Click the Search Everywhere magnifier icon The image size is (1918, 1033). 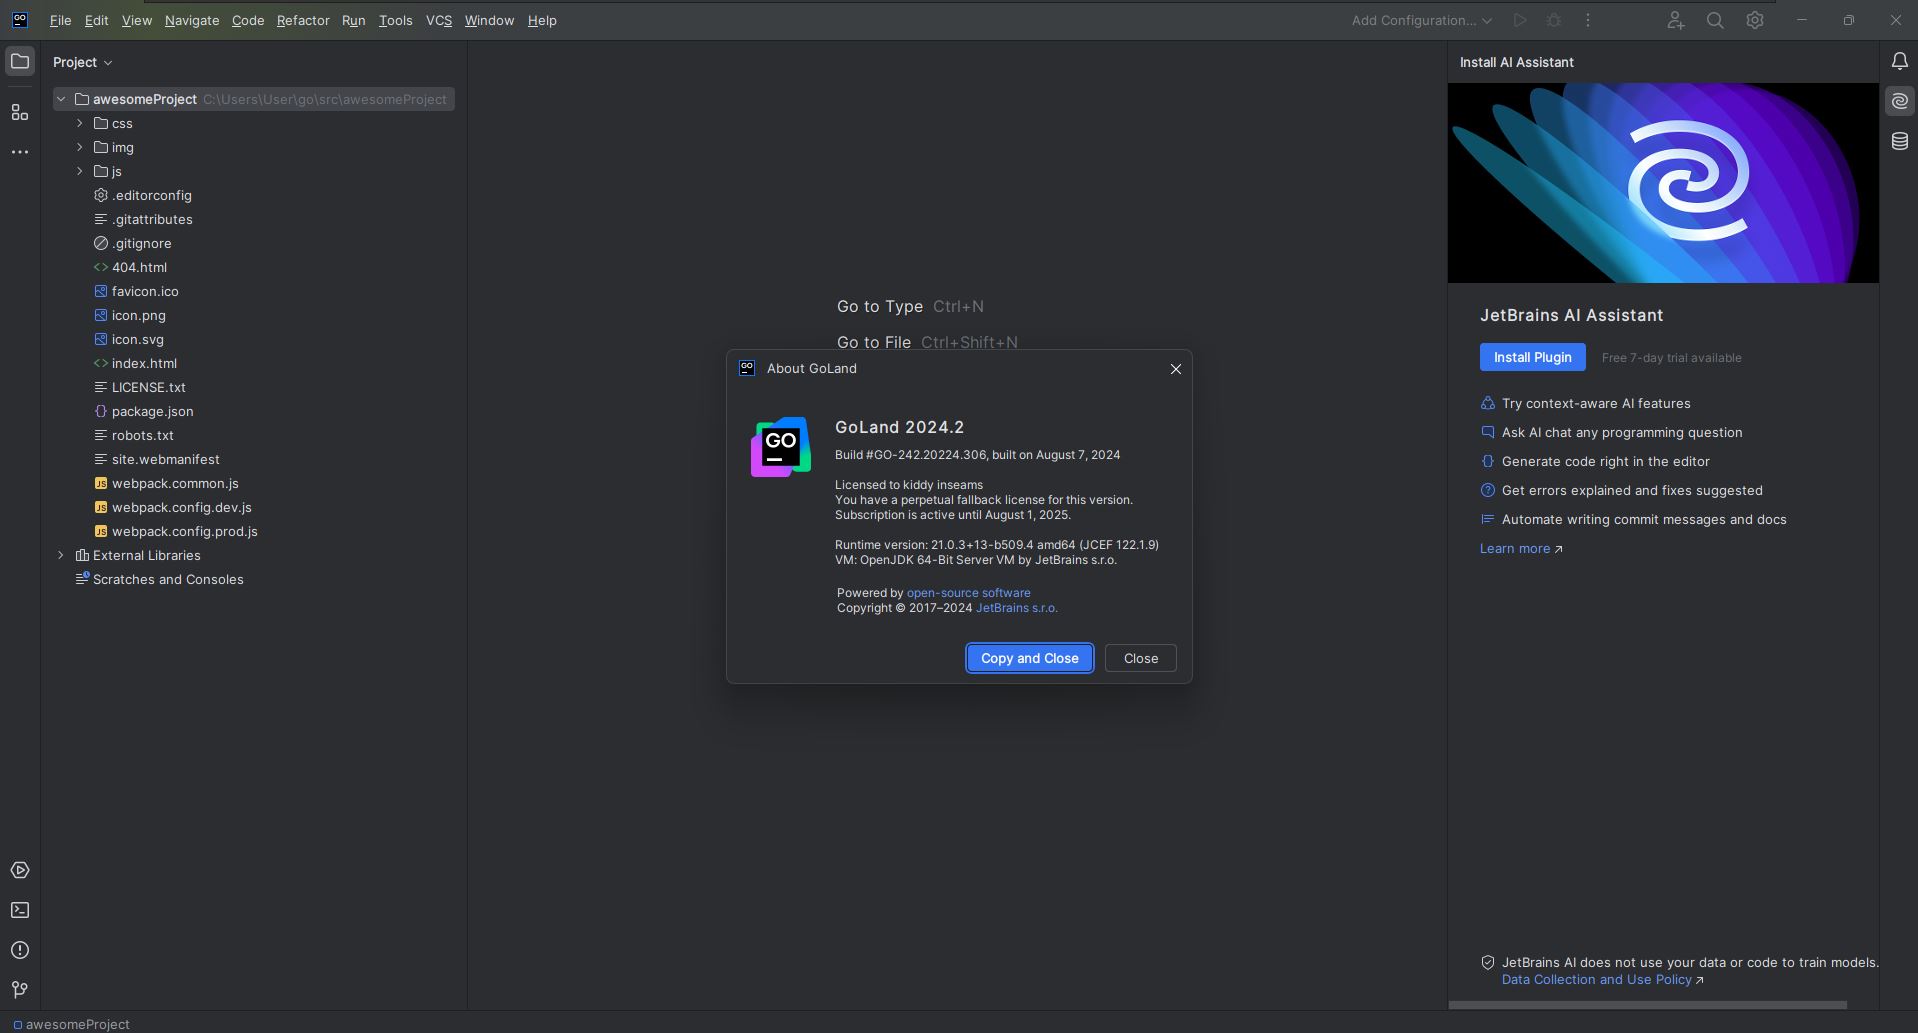[1715, 20]
